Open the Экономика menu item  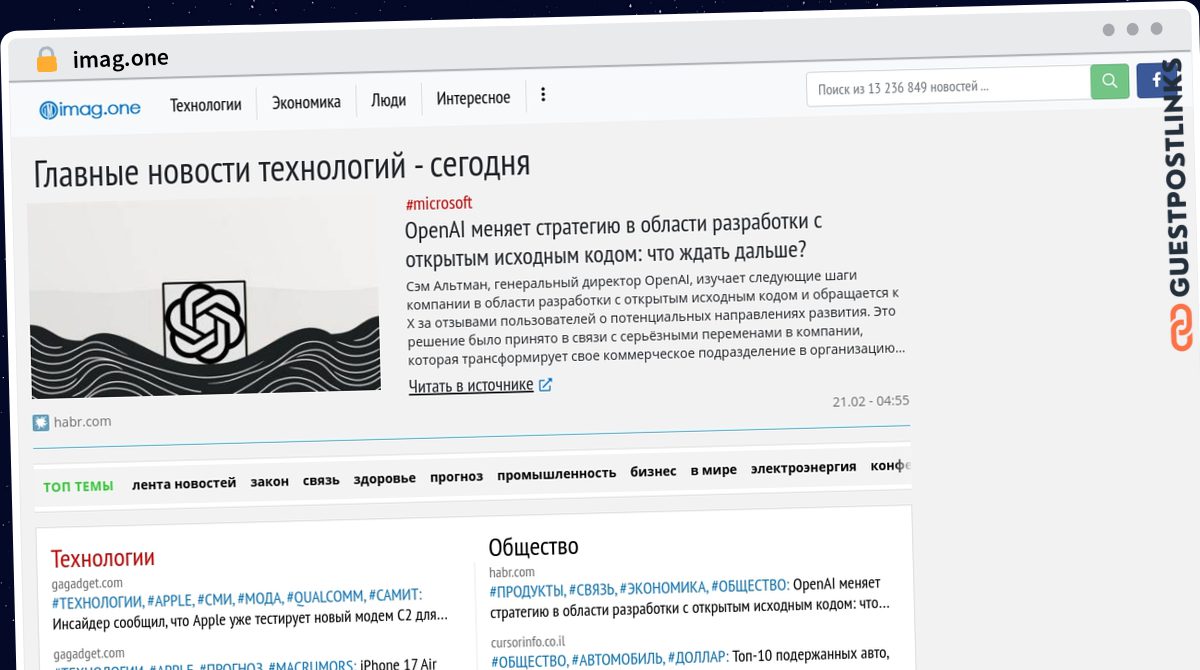[306, 102]
